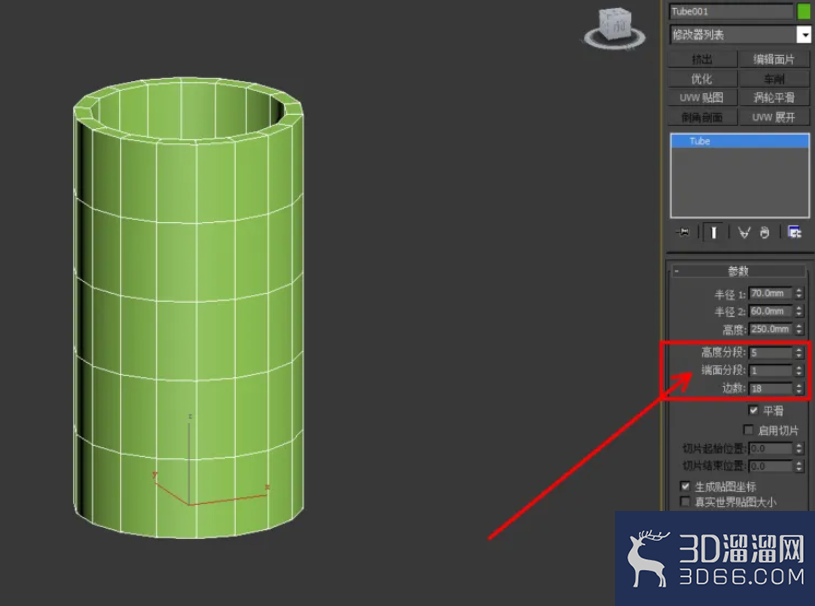
Task: Click the Tube001 object name field
Action: (x=731, y=11)
